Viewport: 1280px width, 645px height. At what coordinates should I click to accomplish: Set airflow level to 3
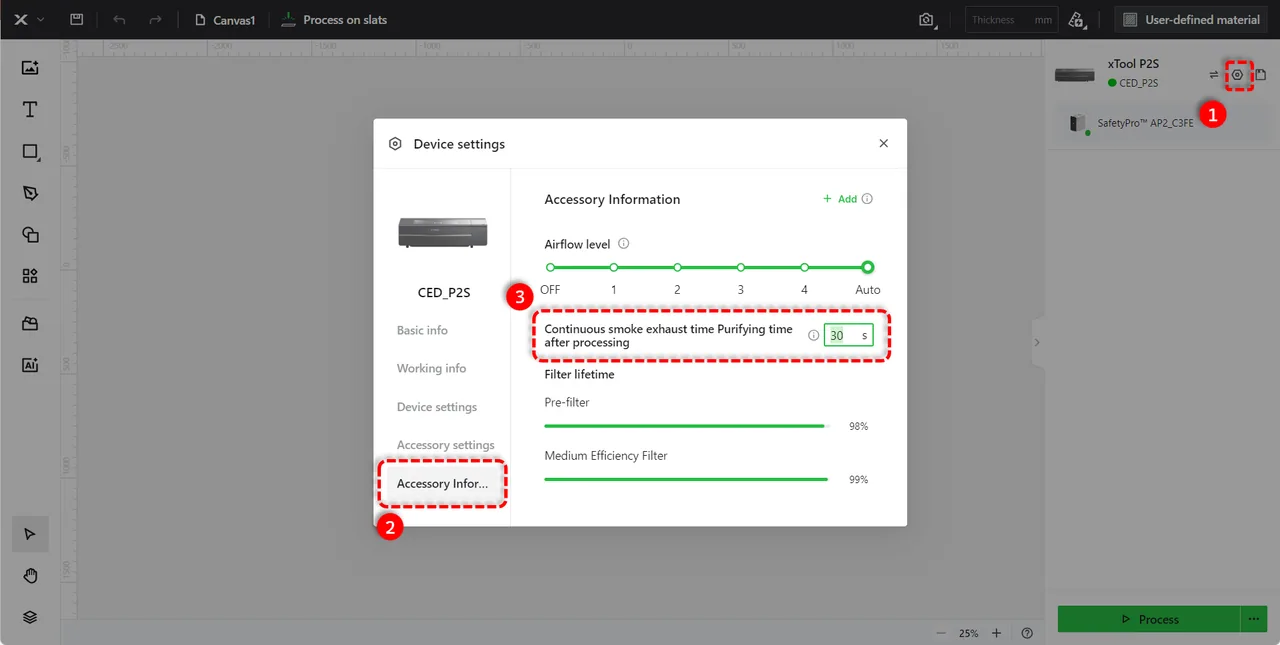(x=741, y=267)
